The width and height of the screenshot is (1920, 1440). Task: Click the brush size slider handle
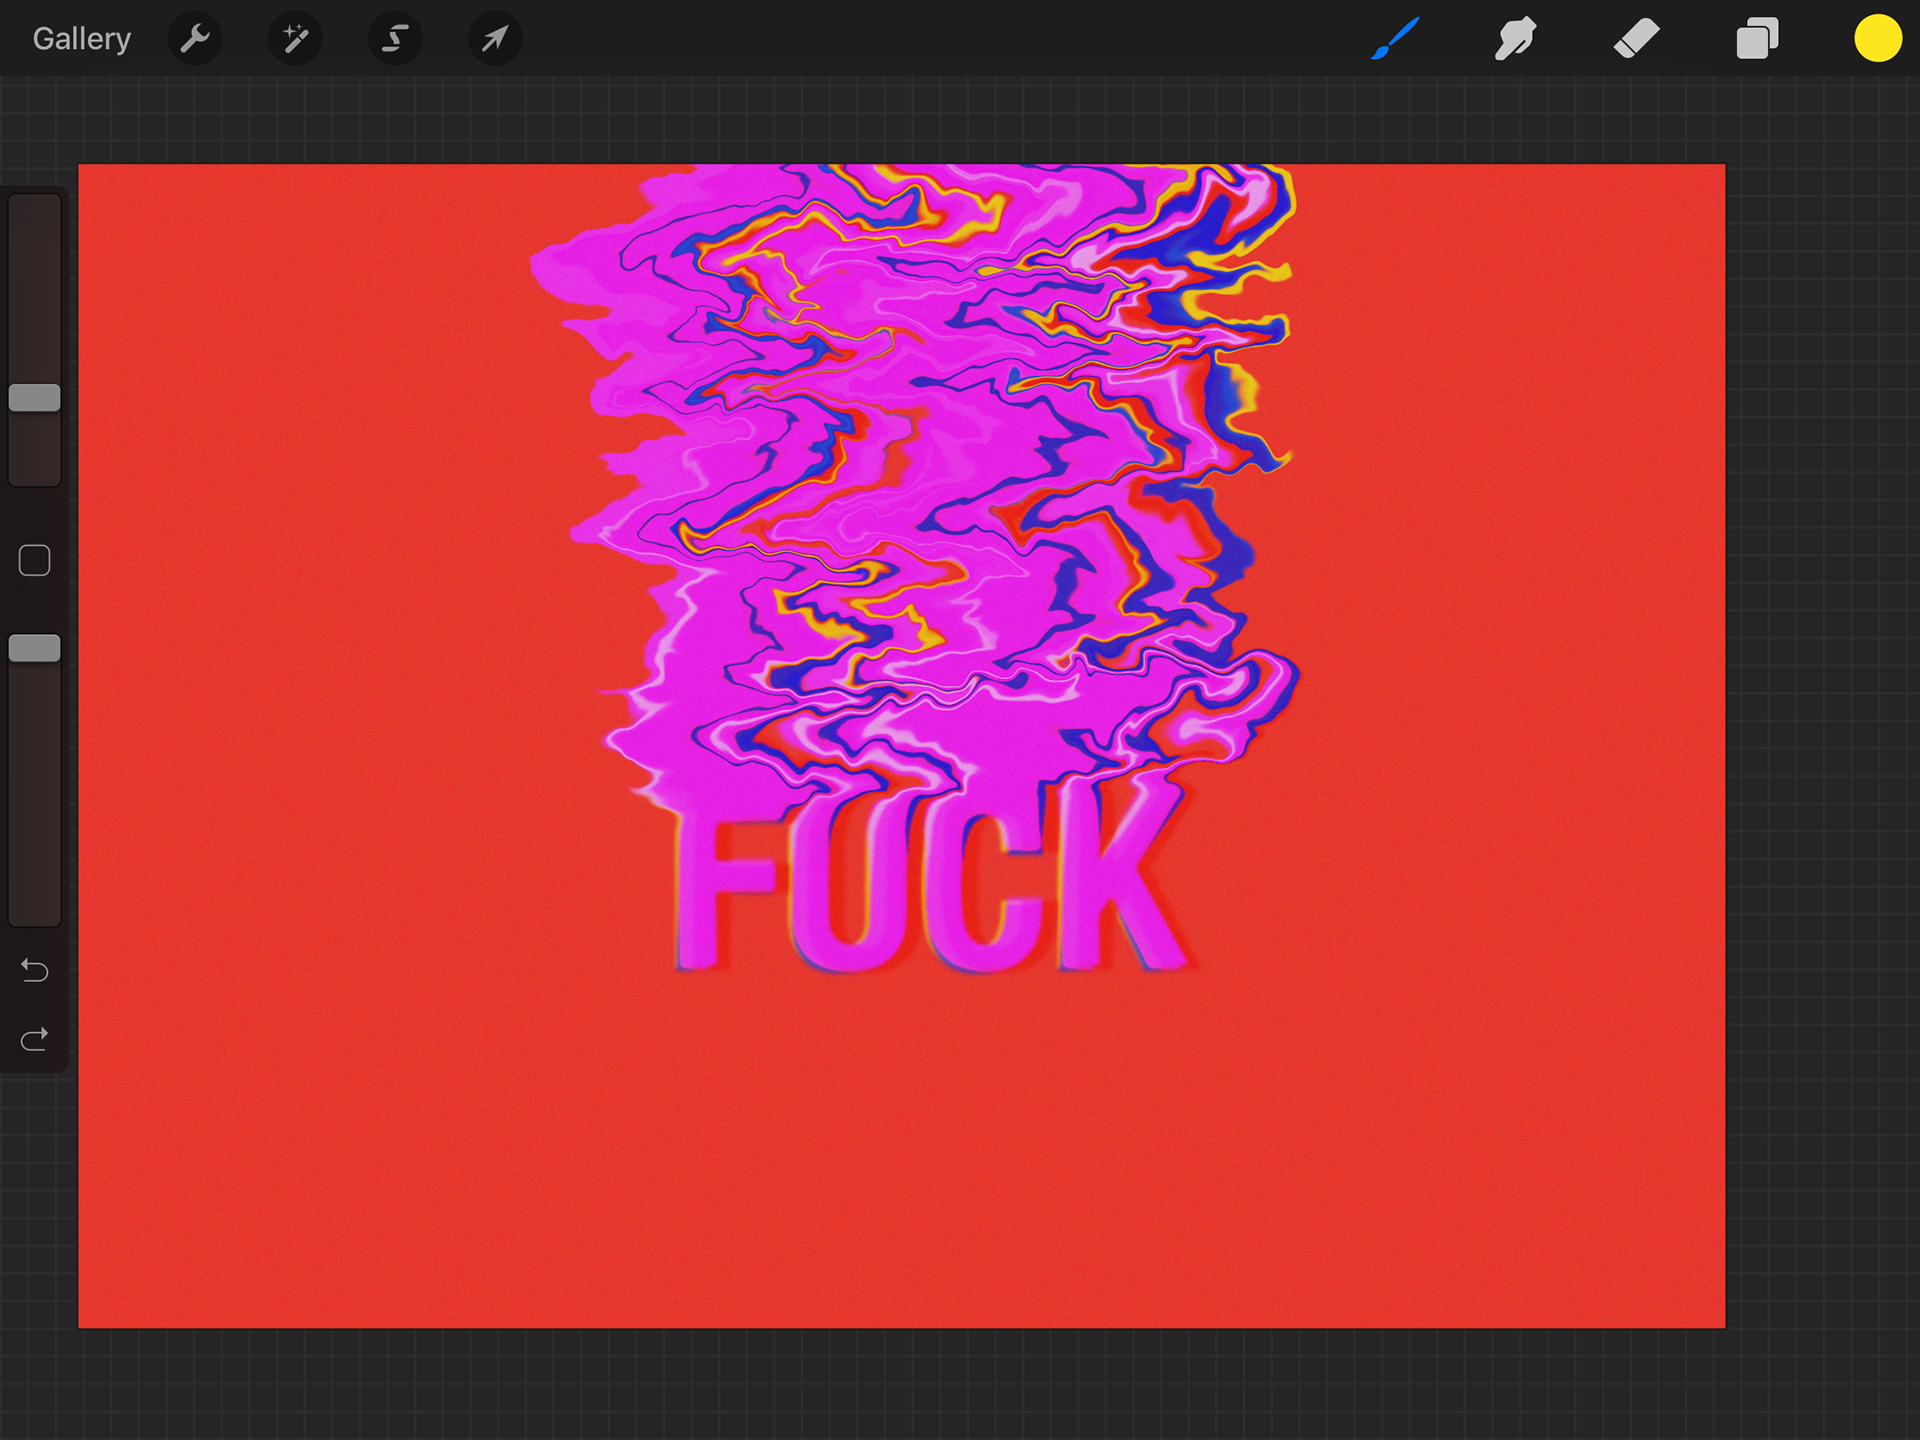click(x=35, y=398)
